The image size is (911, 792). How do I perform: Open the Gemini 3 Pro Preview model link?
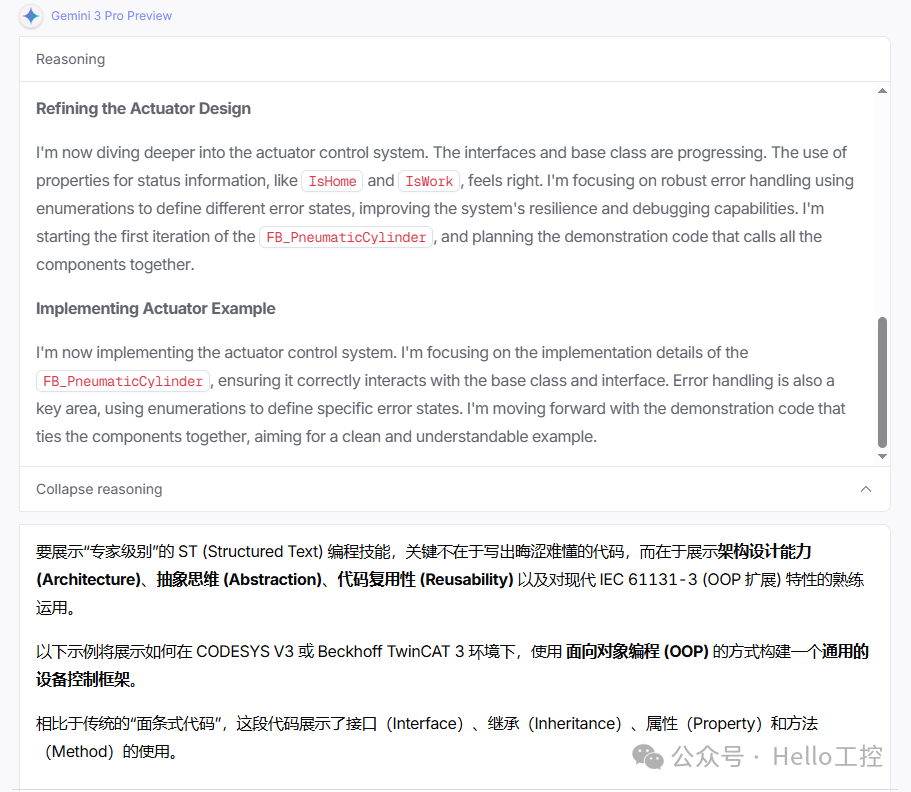(x=112, y=16)
